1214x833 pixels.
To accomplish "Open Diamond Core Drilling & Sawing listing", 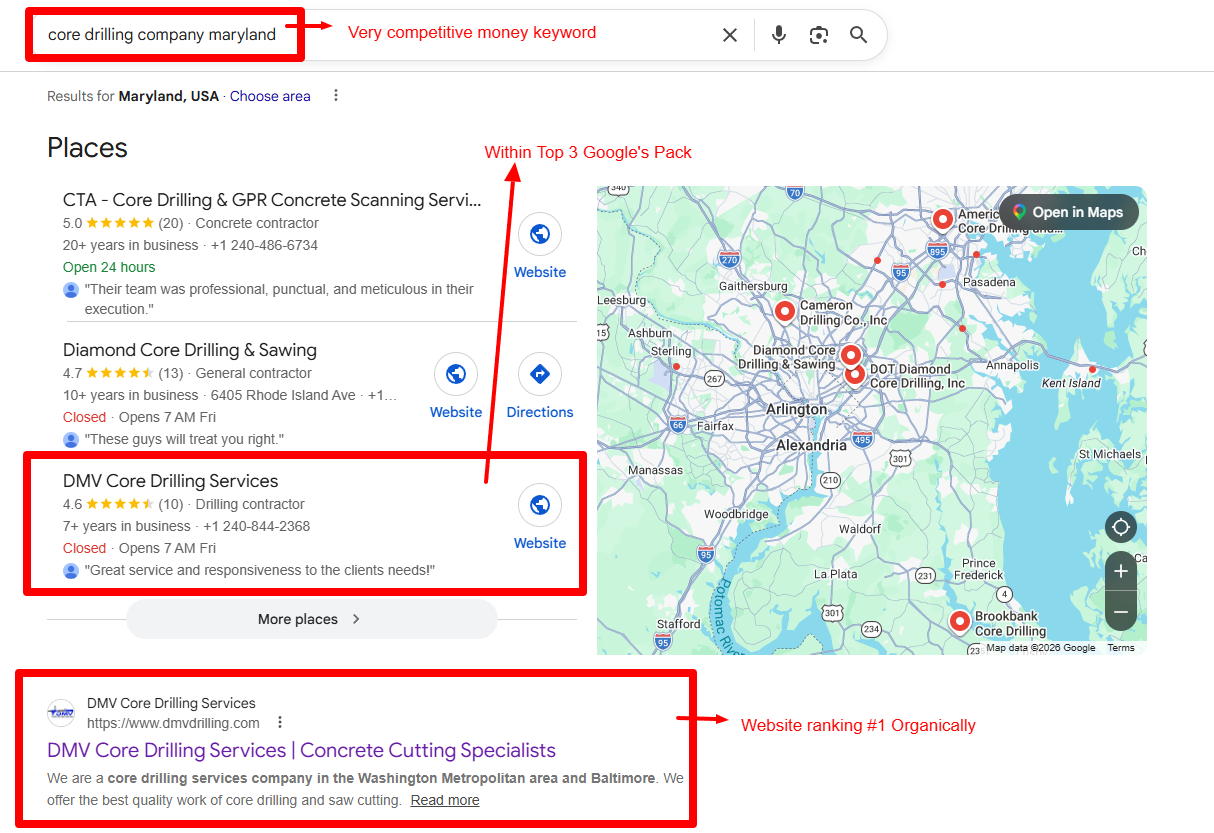I will (190, 350).
